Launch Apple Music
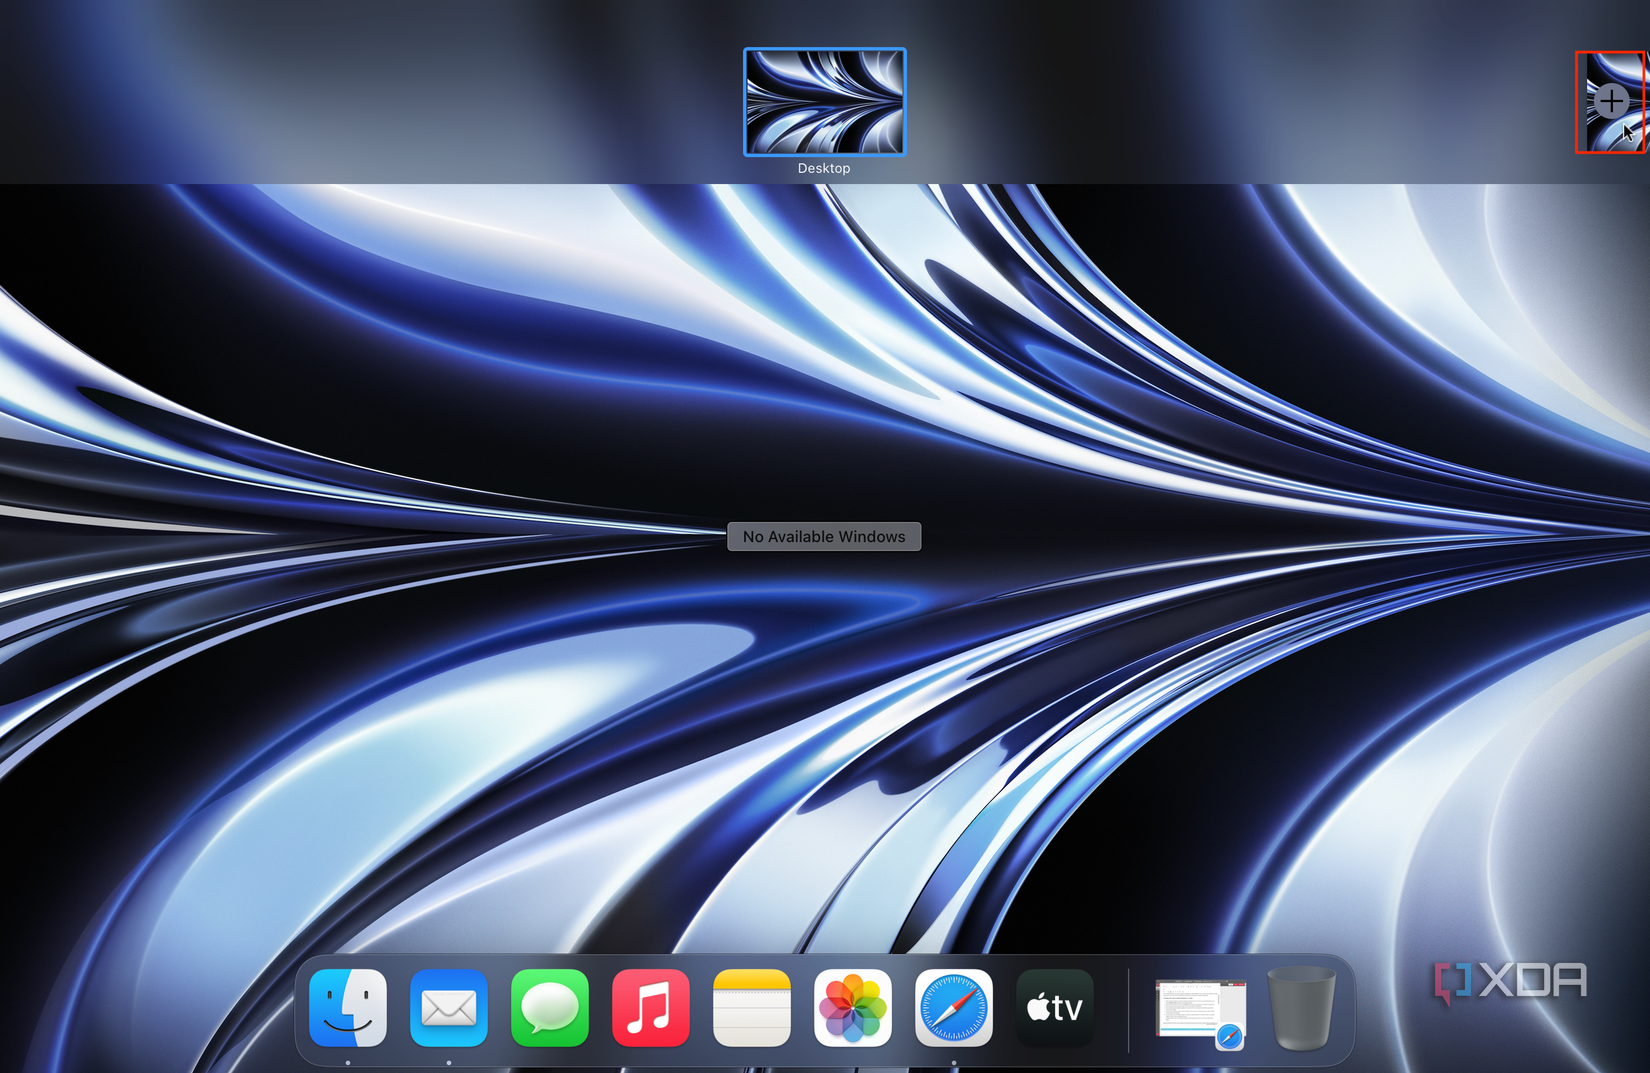 click(650, 1008)
